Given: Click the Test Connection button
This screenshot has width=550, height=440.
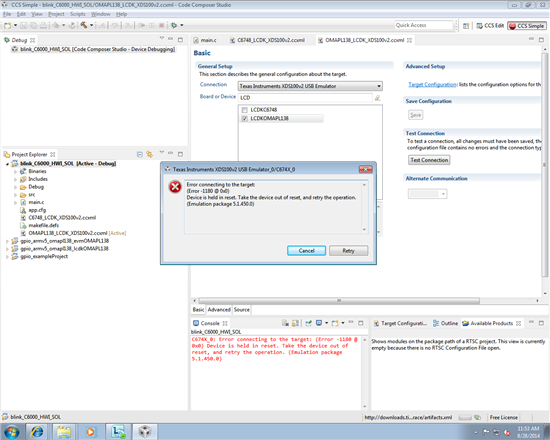Looking at the screenshot, I should point(429,160).
